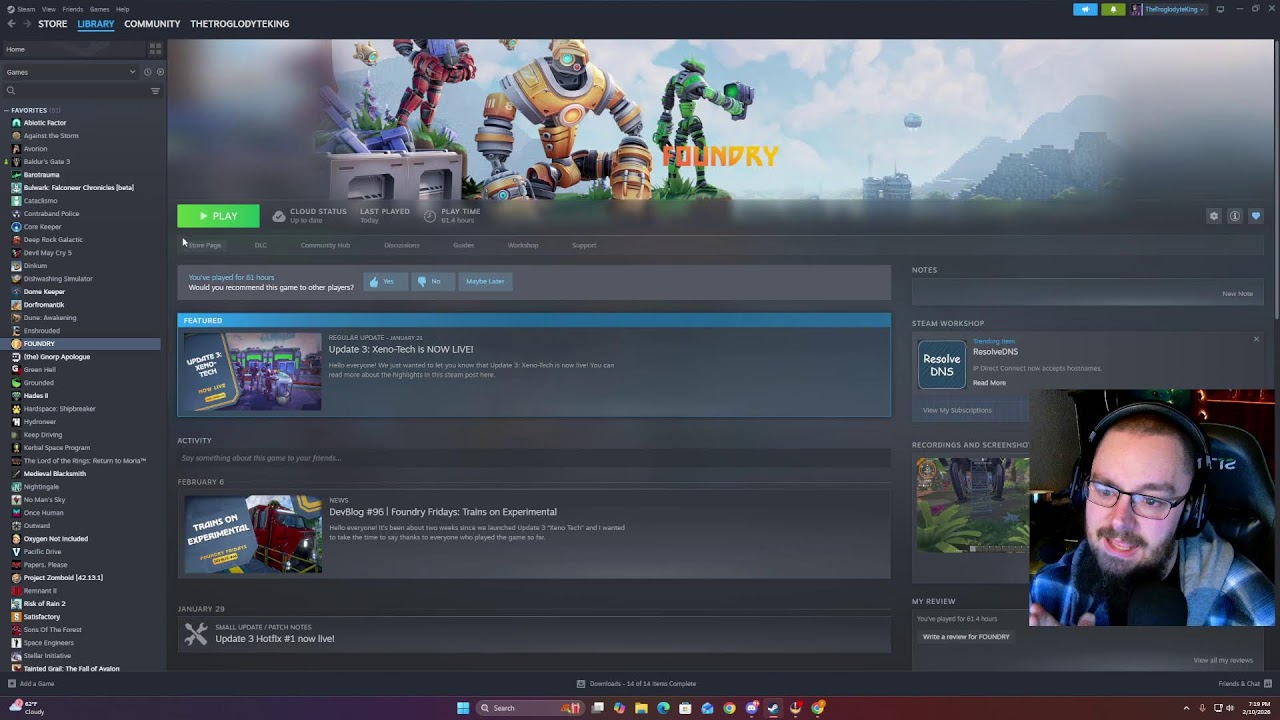Write a review for FOUNDRY
The height and width of the screenshot is (720, 1280).
966,637
